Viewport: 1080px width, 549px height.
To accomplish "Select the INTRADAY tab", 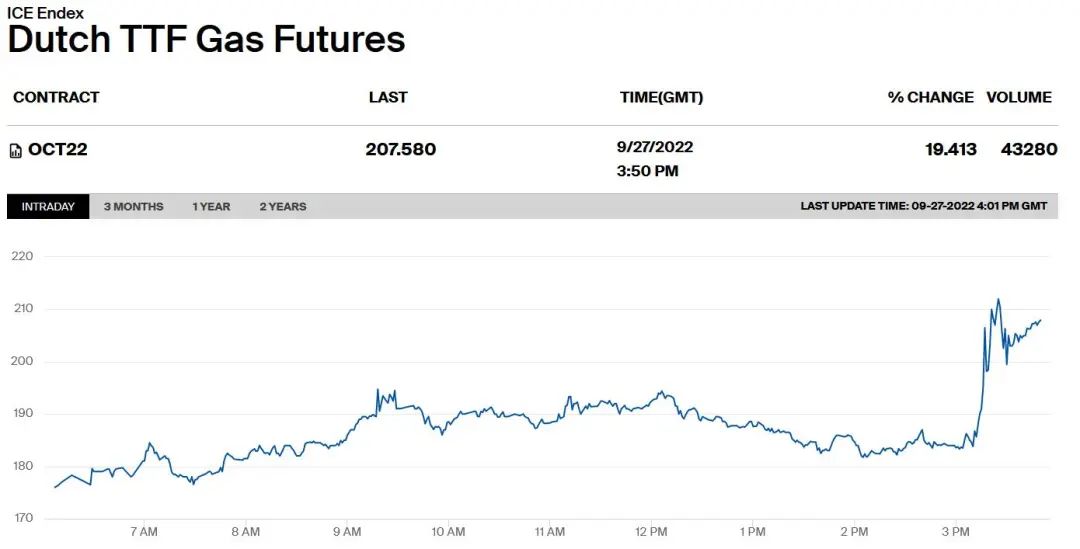I will point(48,207).
